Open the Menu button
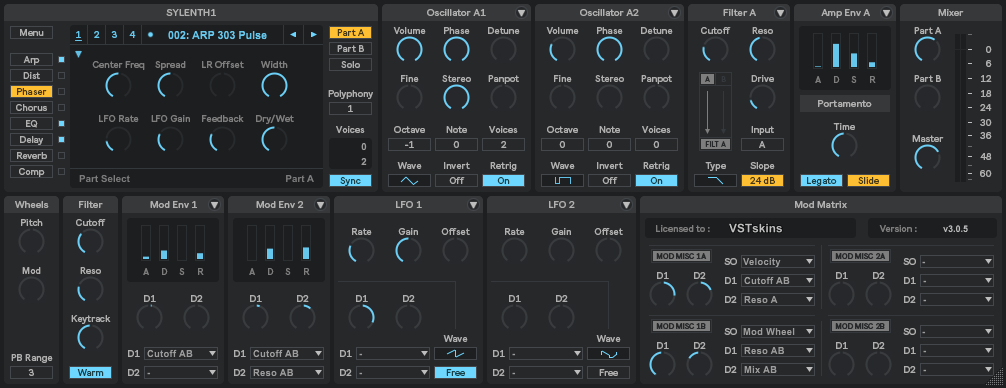1006x388 pixels. pyautogui.click(x=31, y=33)
